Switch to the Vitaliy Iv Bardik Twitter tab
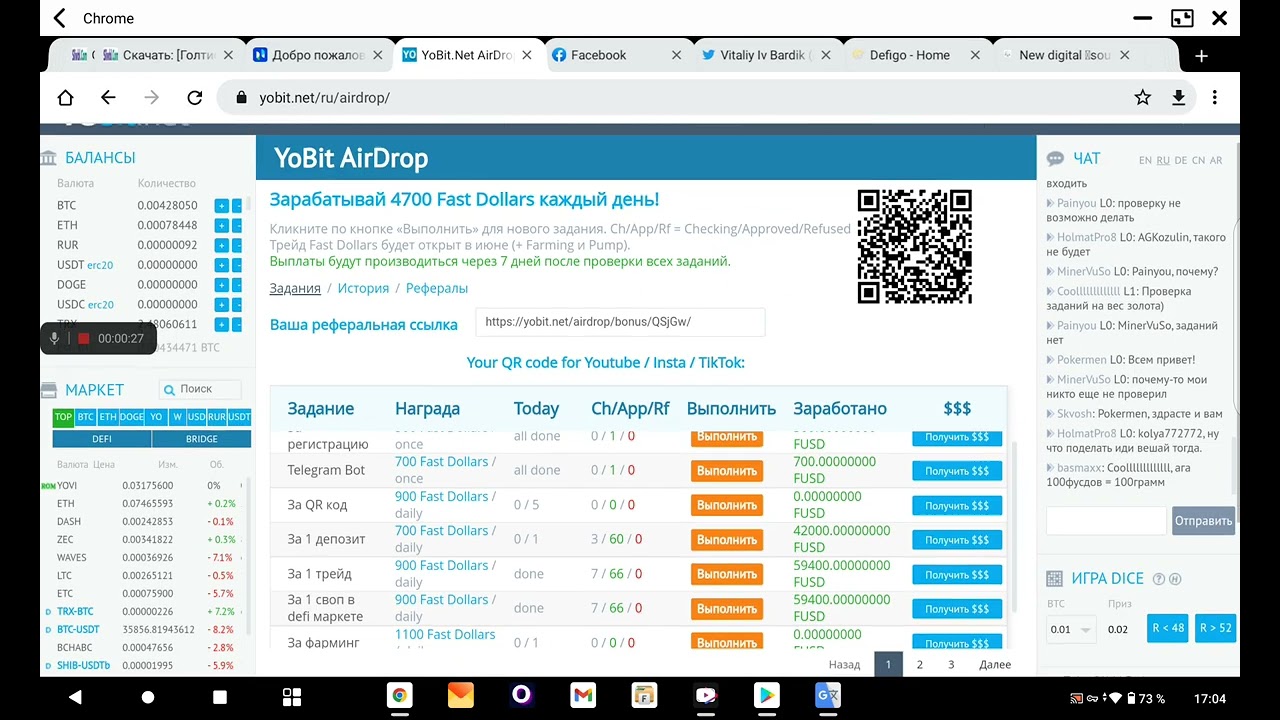This screenshot has height=720, width=1280. (x=765, y=56)
